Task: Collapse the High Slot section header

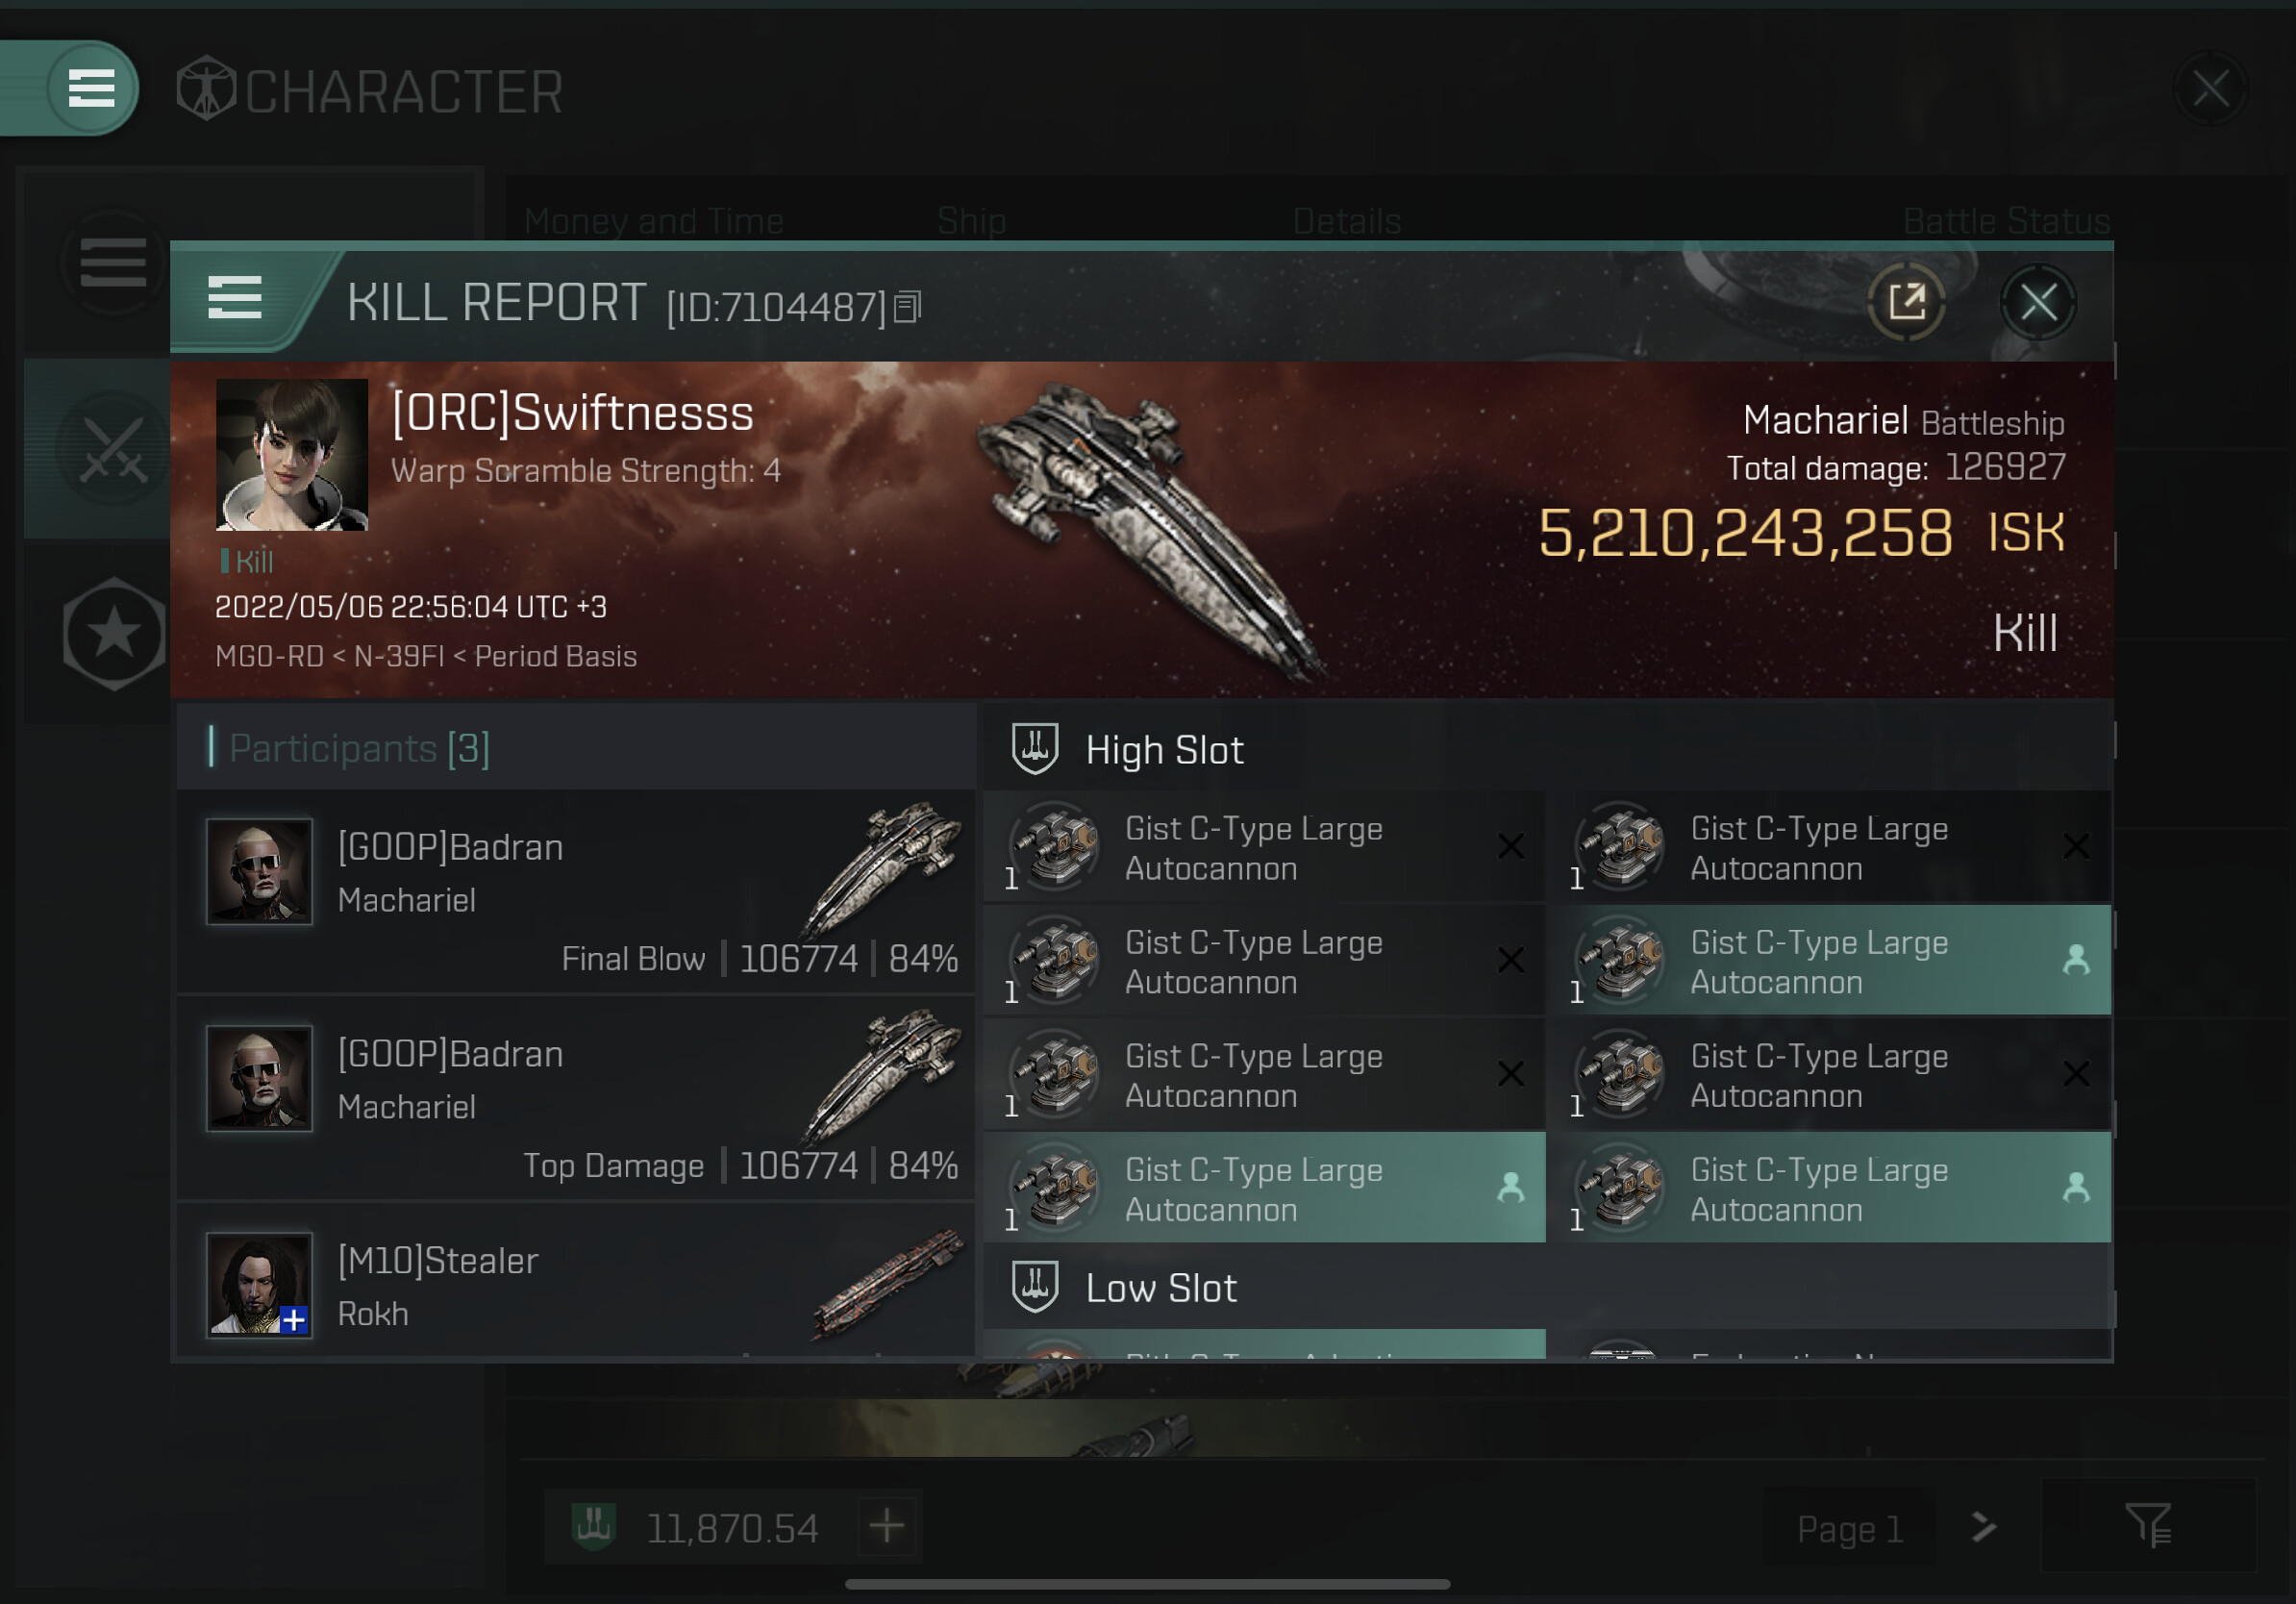Action: [1547, 749]
